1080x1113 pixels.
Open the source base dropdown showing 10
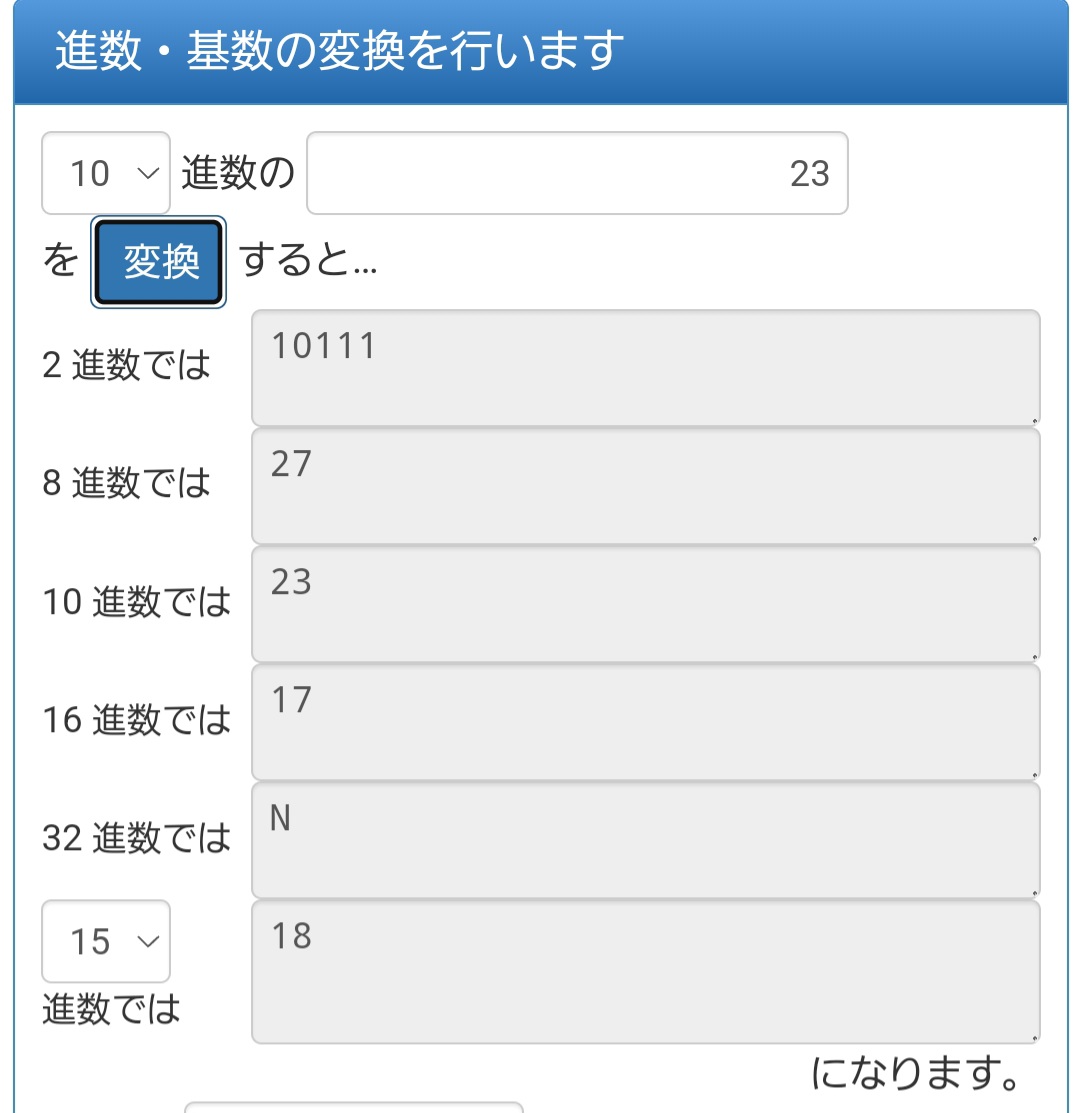106,173
